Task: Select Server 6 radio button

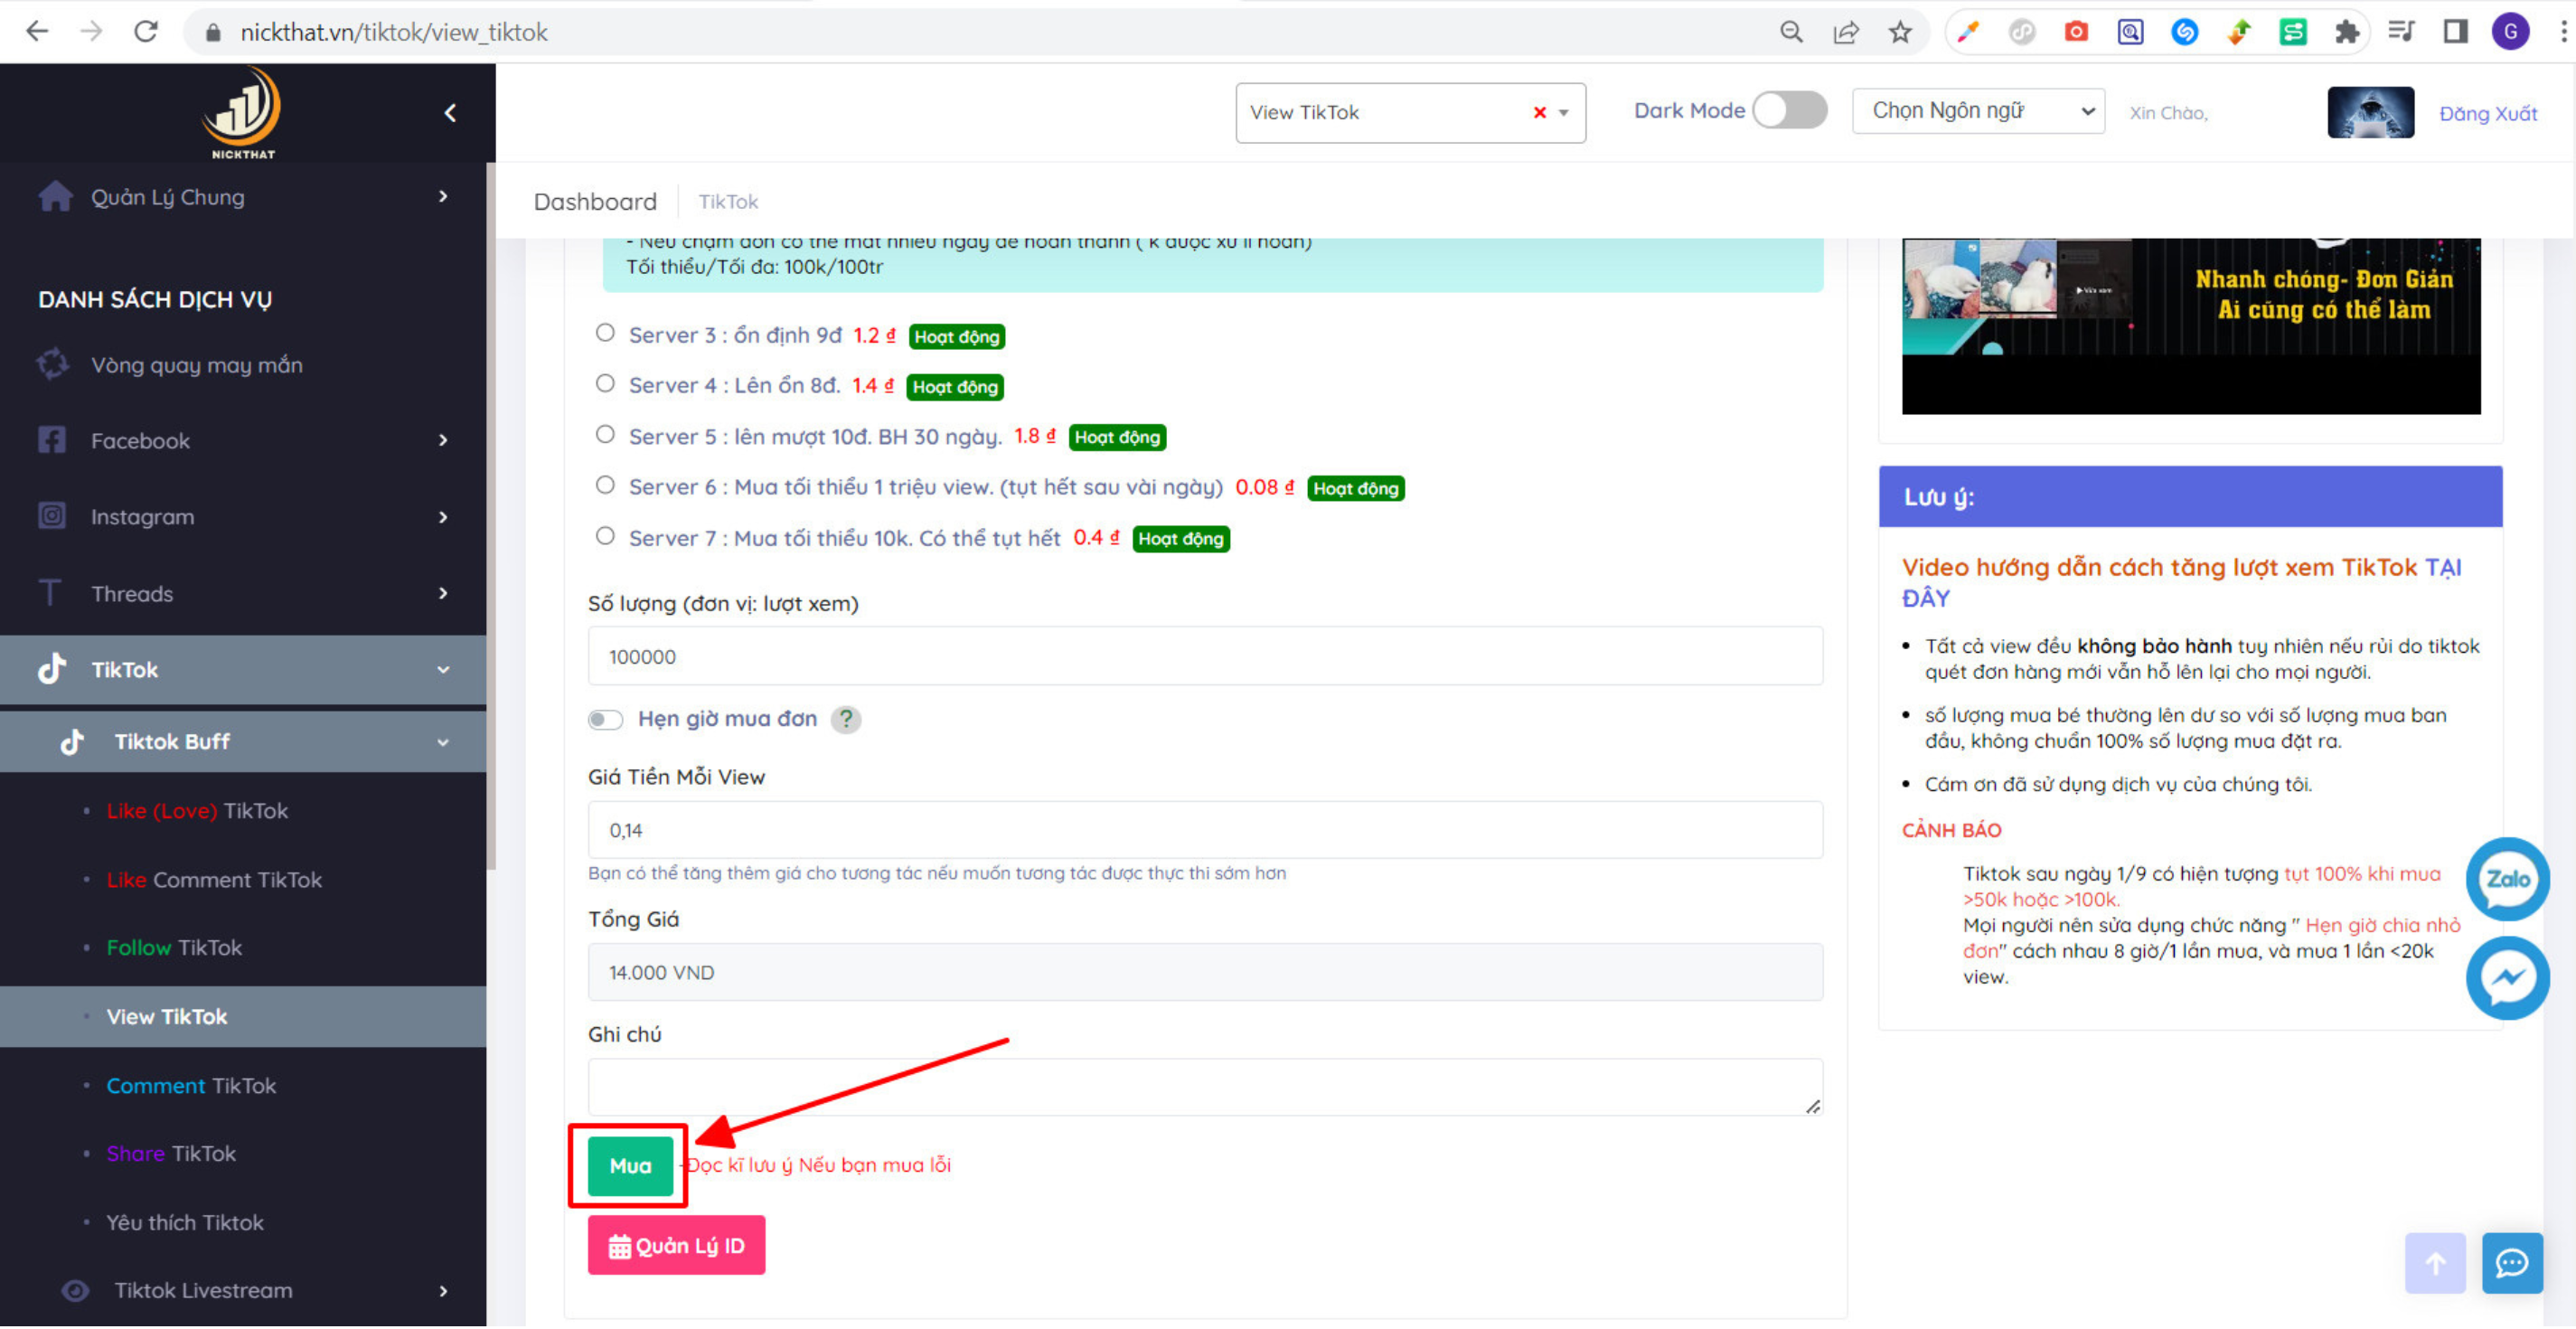Action: (605, 485)
